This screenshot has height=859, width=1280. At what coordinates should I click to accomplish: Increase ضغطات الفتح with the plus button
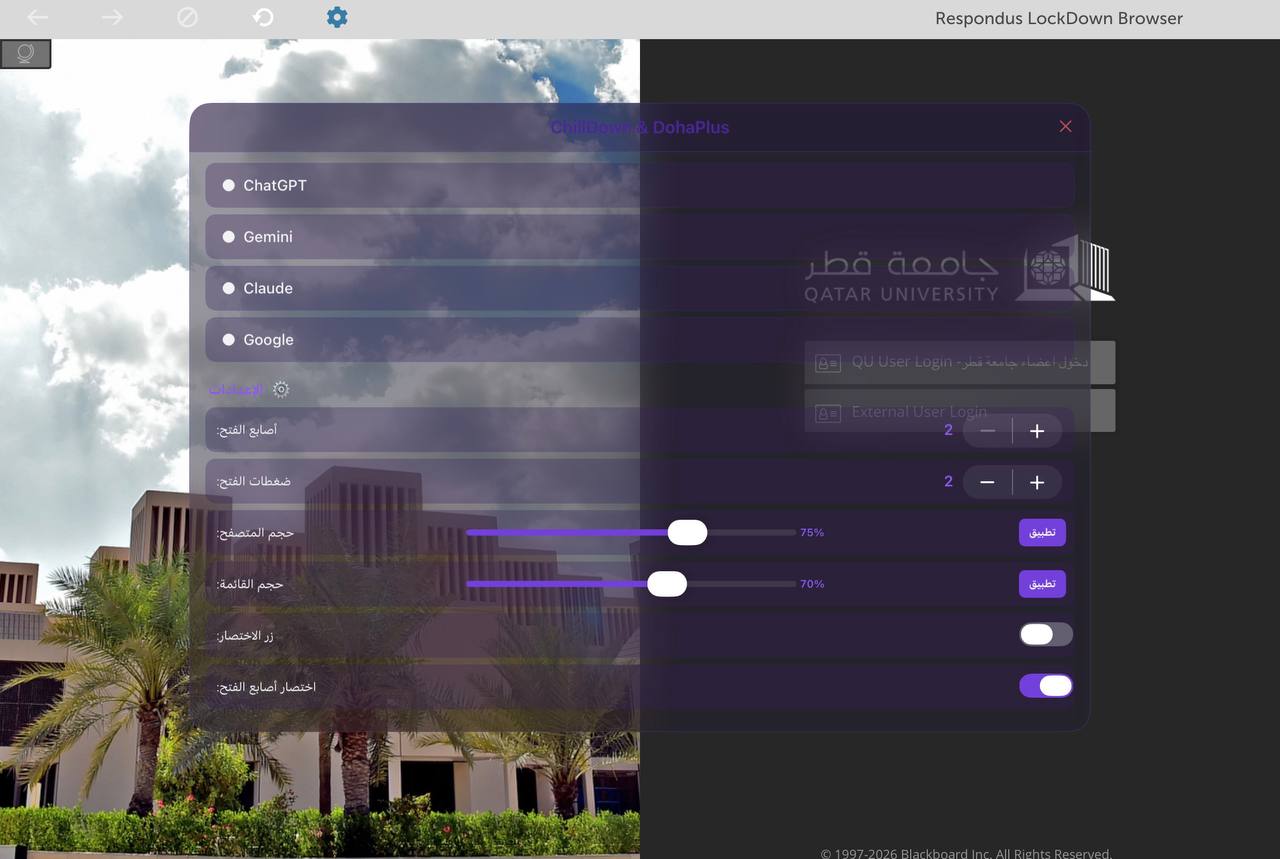[x=1037, y=482]
